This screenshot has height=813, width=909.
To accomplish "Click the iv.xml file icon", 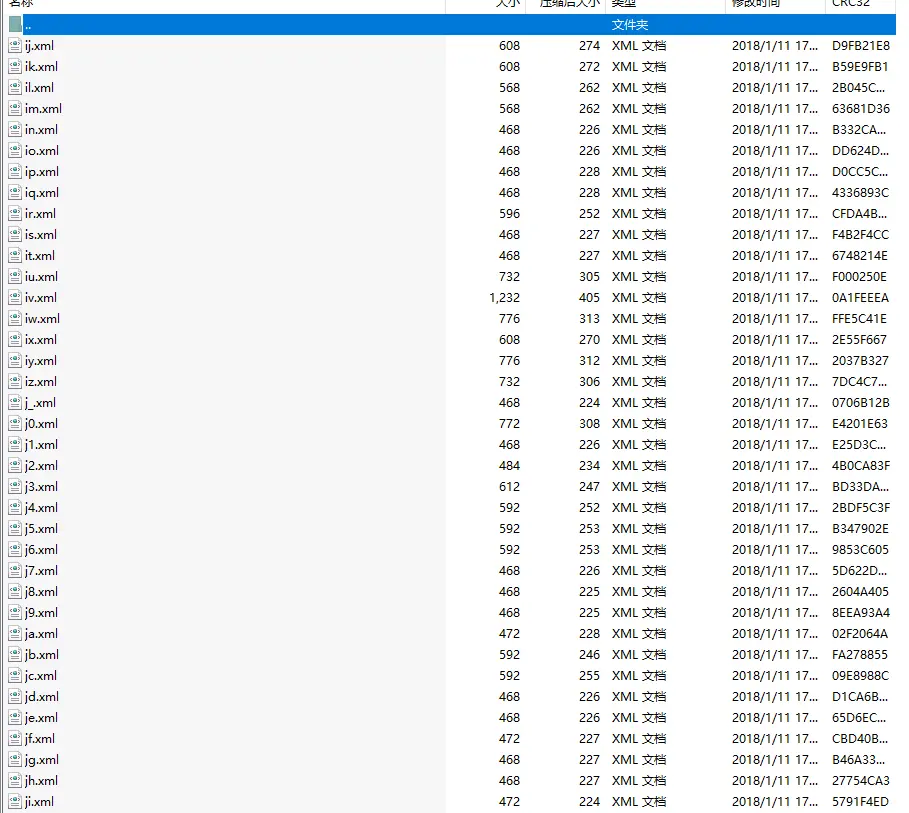I will (x=15, y=297).
